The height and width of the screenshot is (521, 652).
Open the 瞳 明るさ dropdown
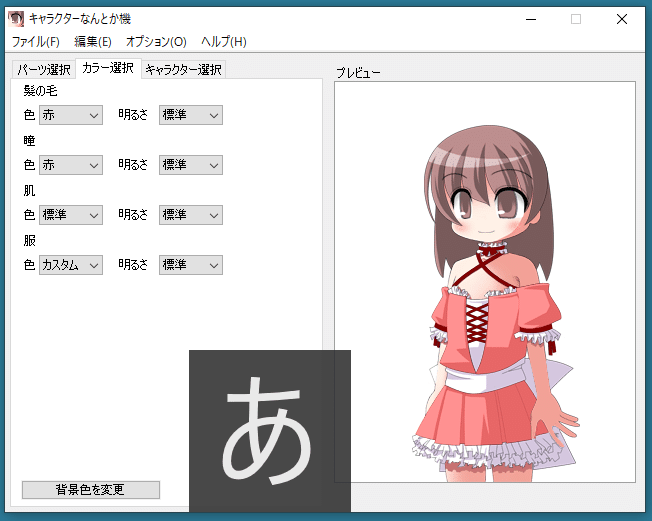coord(191,165)
